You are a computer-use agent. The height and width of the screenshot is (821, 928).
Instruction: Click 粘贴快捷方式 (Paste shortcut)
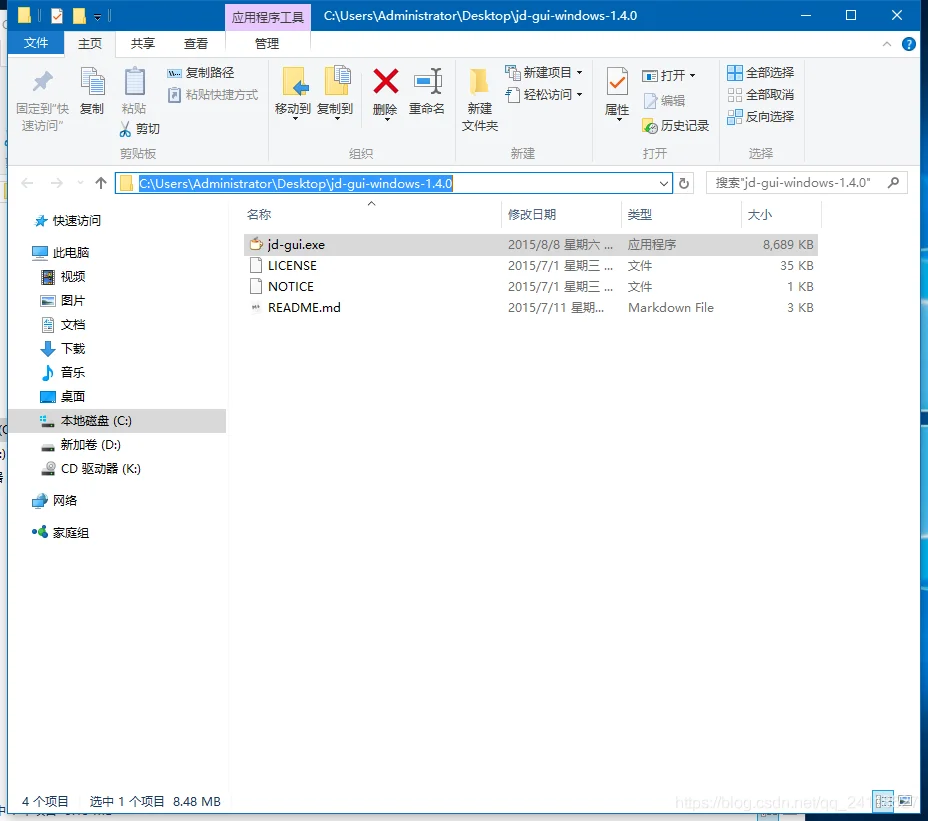click(213, 95)
